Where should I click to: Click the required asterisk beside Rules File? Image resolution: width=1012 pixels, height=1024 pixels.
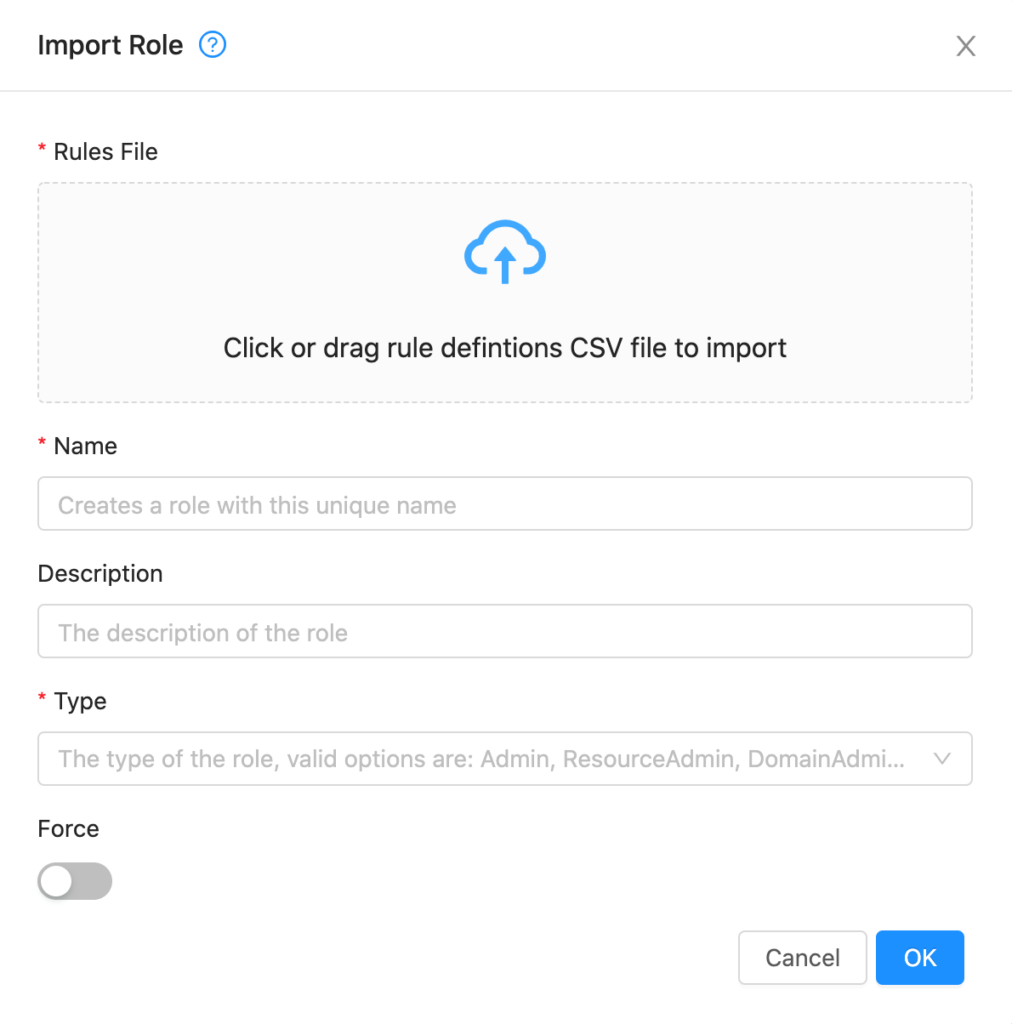pos(41,151)
